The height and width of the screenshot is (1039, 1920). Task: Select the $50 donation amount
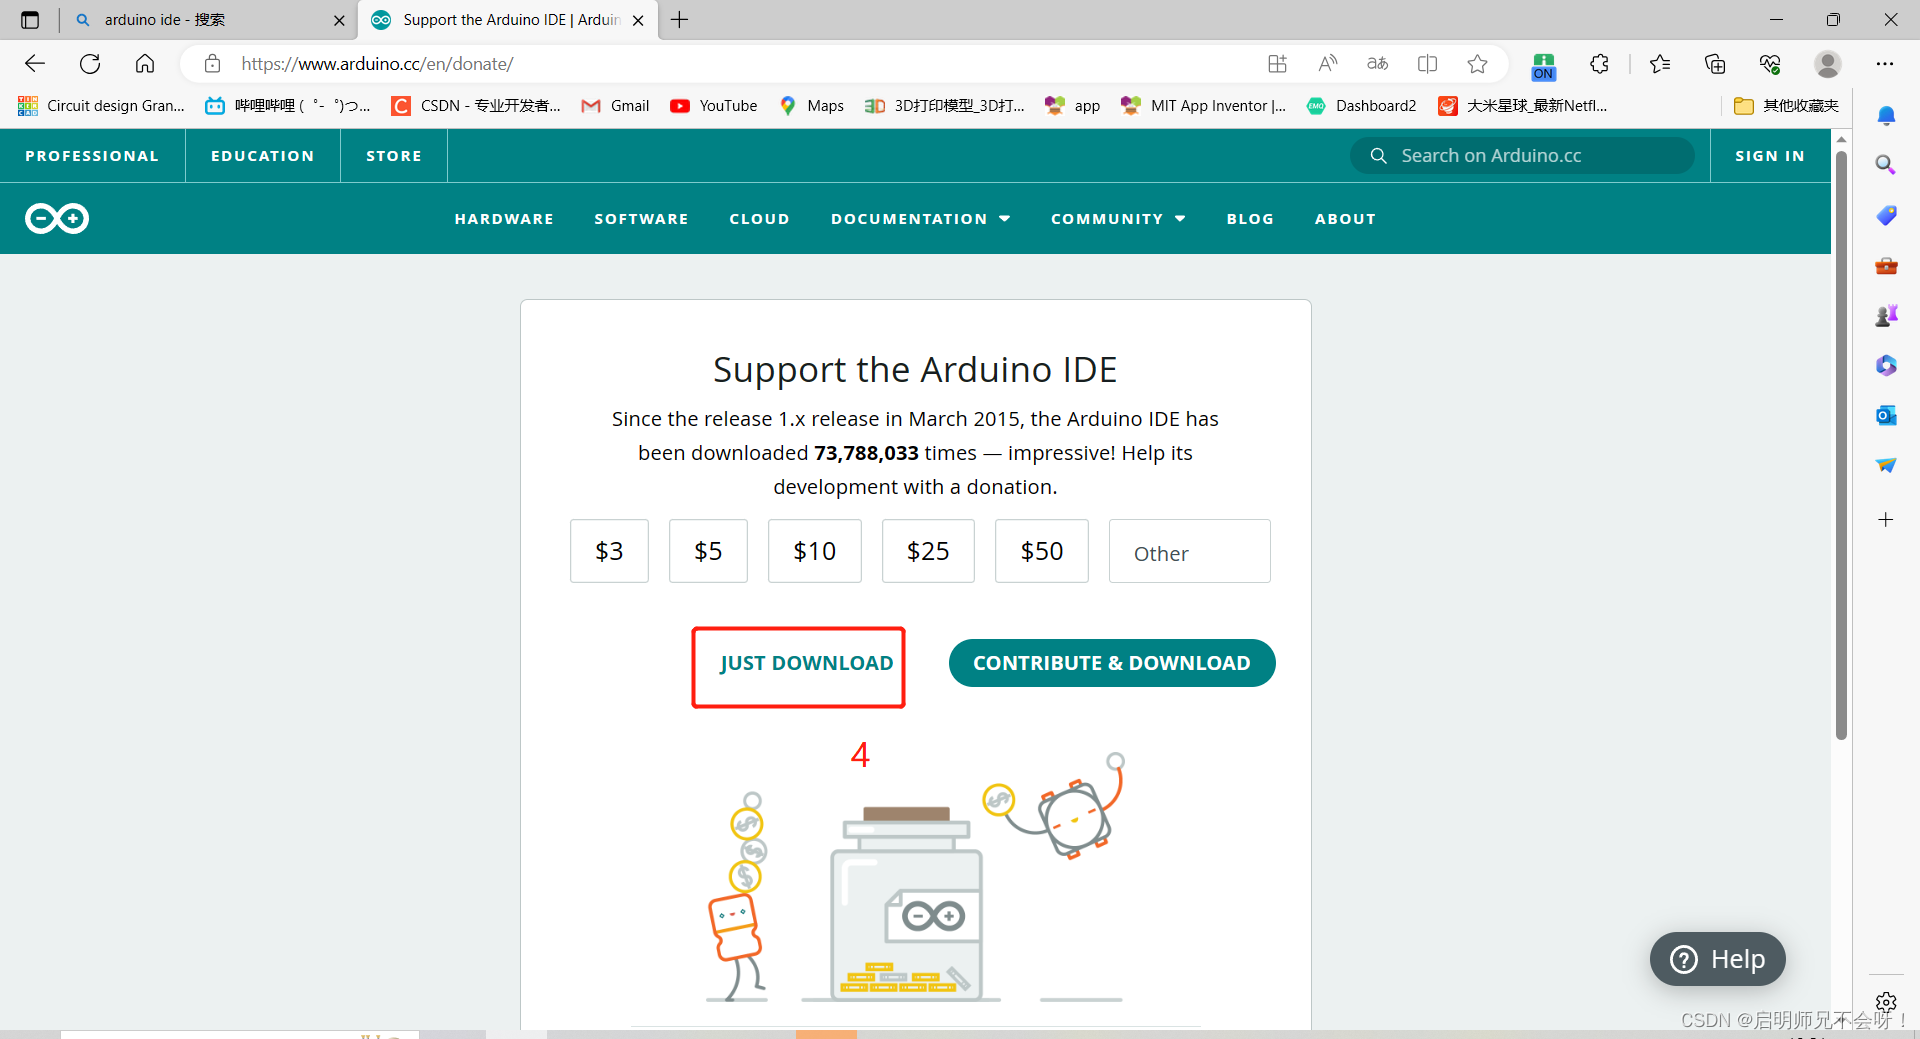tap(1042, 551)
